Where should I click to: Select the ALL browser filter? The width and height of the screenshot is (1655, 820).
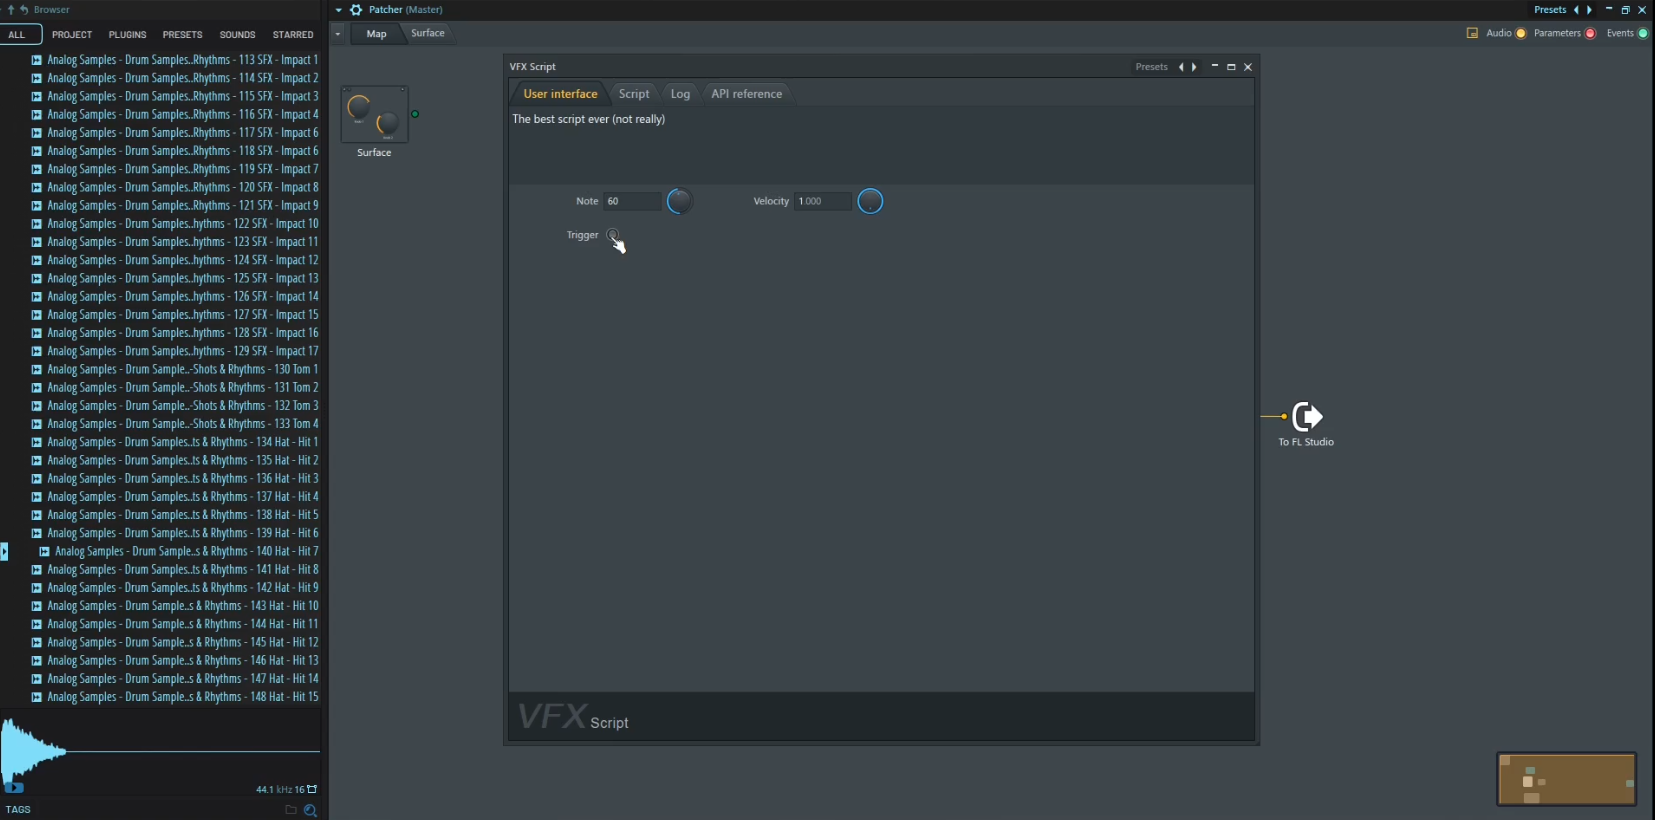(x=17, y=34)
